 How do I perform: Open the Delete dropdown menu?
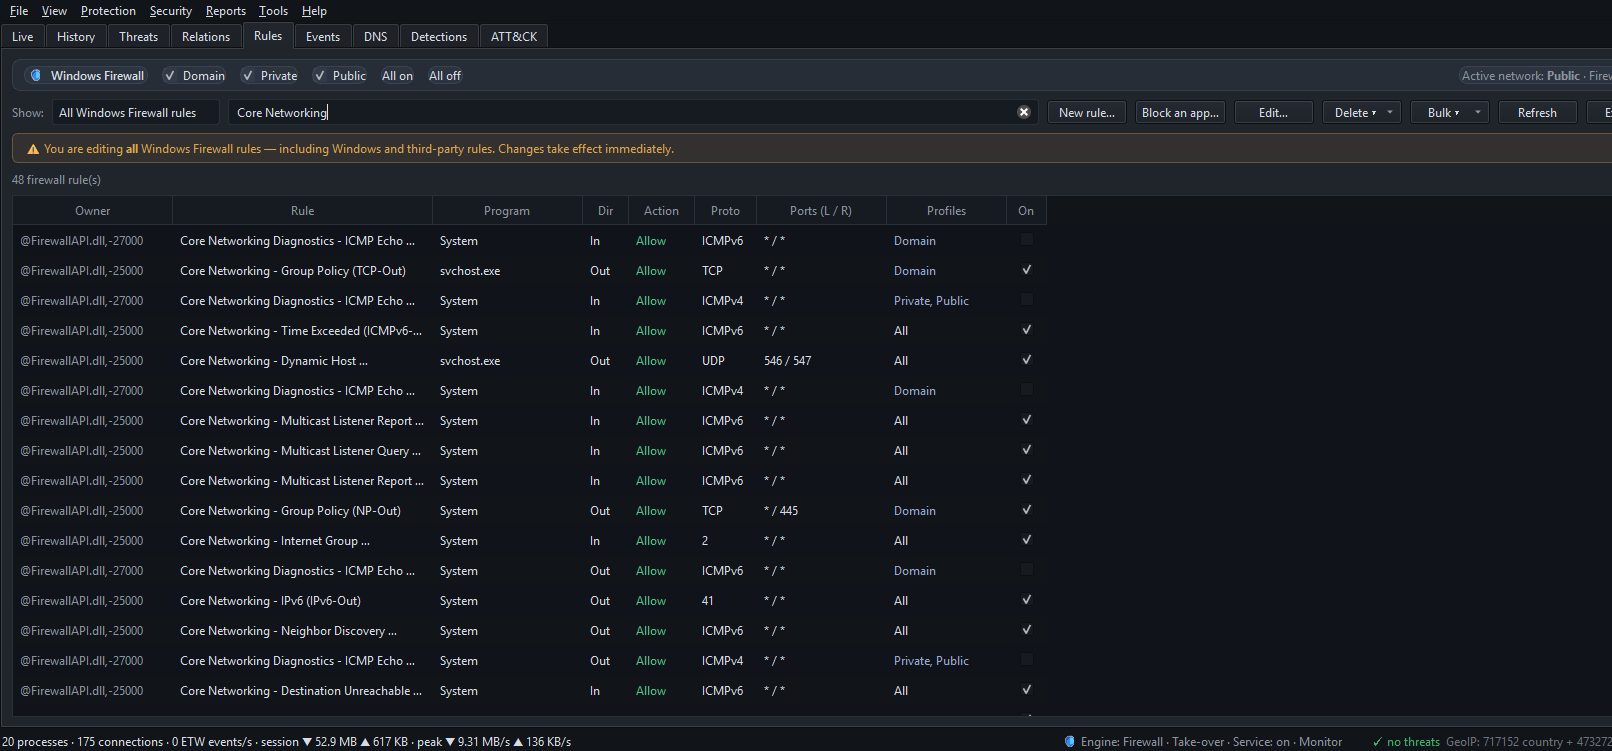click(x=1362, y=112)
